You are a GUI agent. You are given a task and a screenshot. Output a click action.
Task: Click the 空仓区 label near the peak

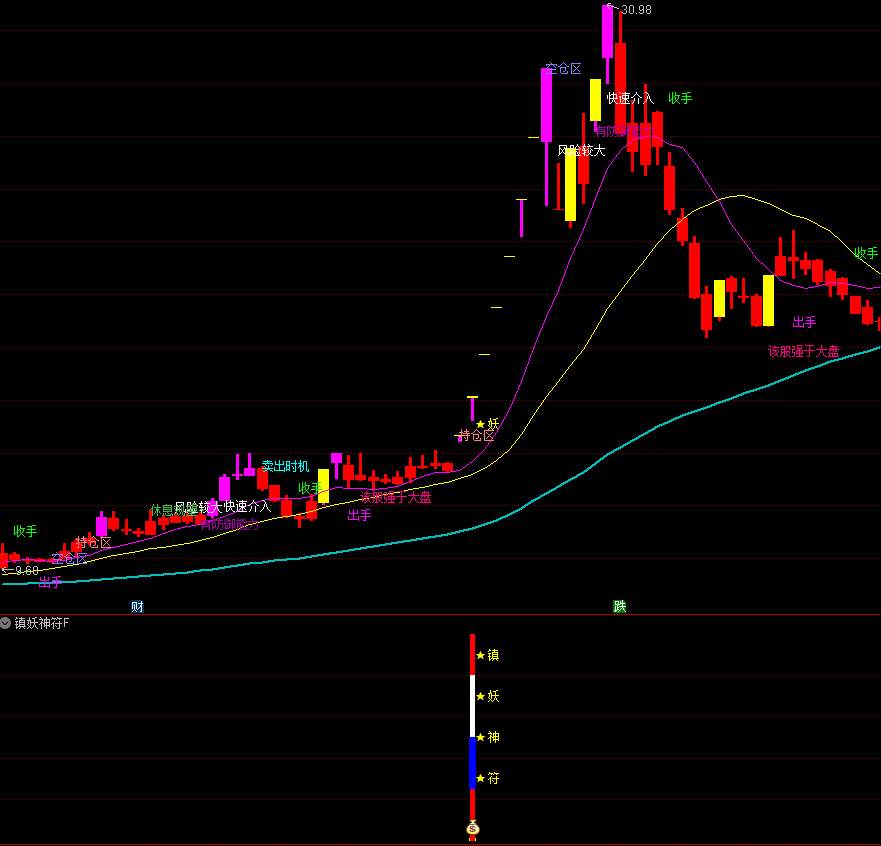click(563, 69)
